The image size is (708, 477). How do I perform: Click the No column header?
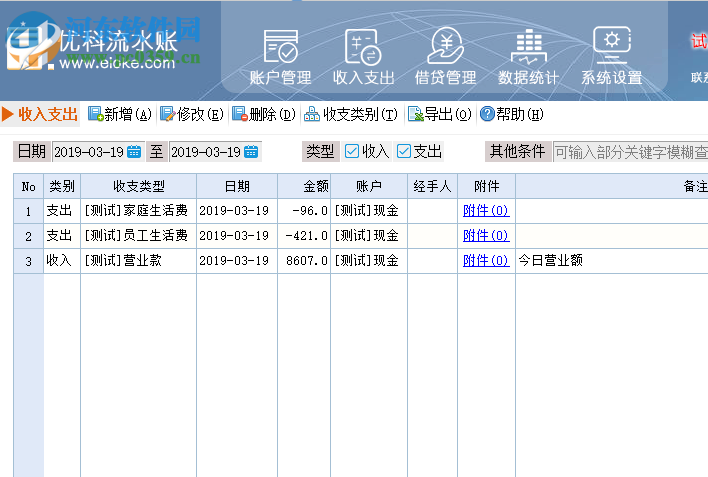[28, 186]
